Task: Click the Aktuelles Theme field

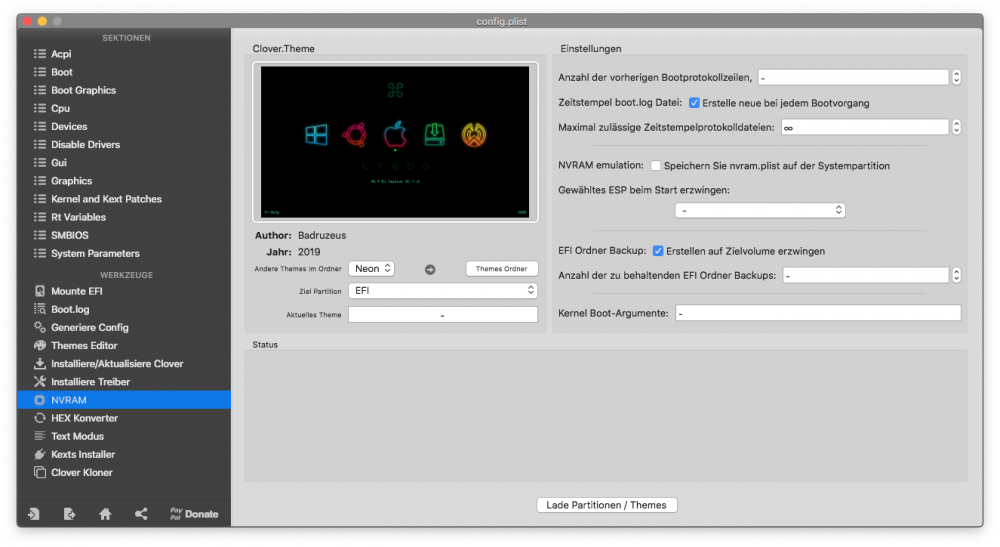Action: click(x=443, y=315)
